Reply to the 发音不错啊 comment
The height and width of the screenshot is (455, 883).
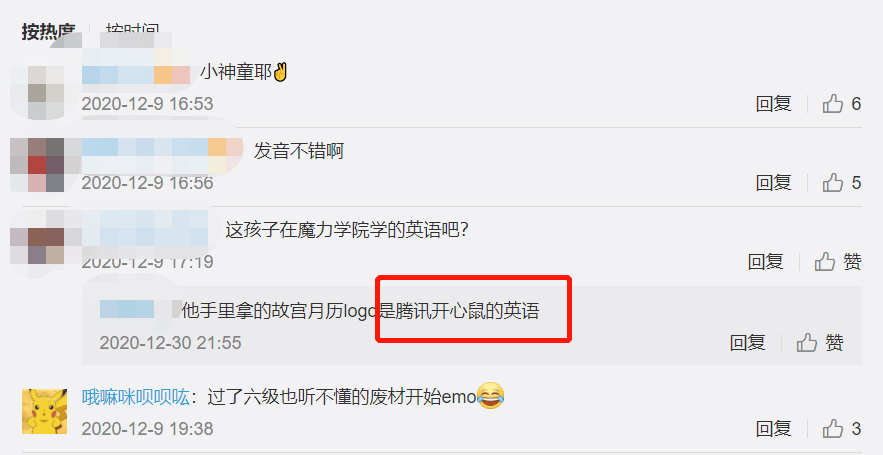coord(773,182)
